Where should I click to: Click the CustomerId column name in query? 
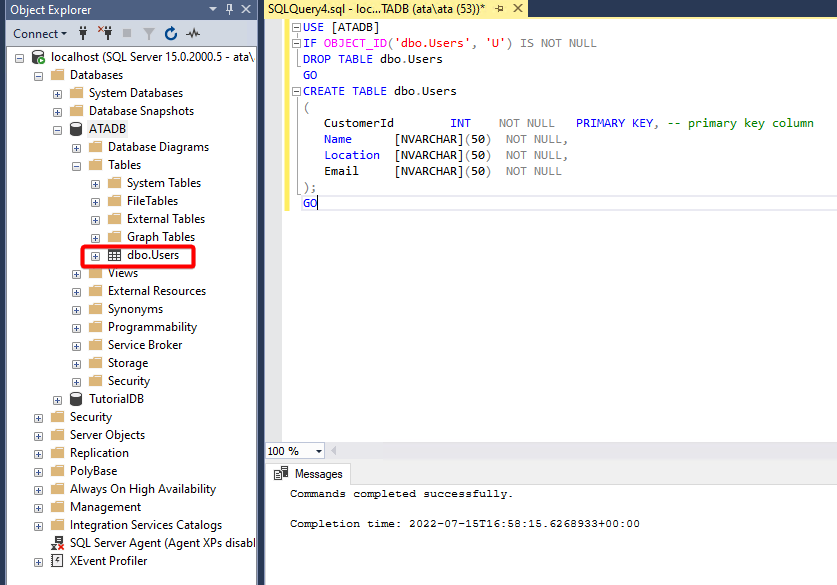point(359,123)
